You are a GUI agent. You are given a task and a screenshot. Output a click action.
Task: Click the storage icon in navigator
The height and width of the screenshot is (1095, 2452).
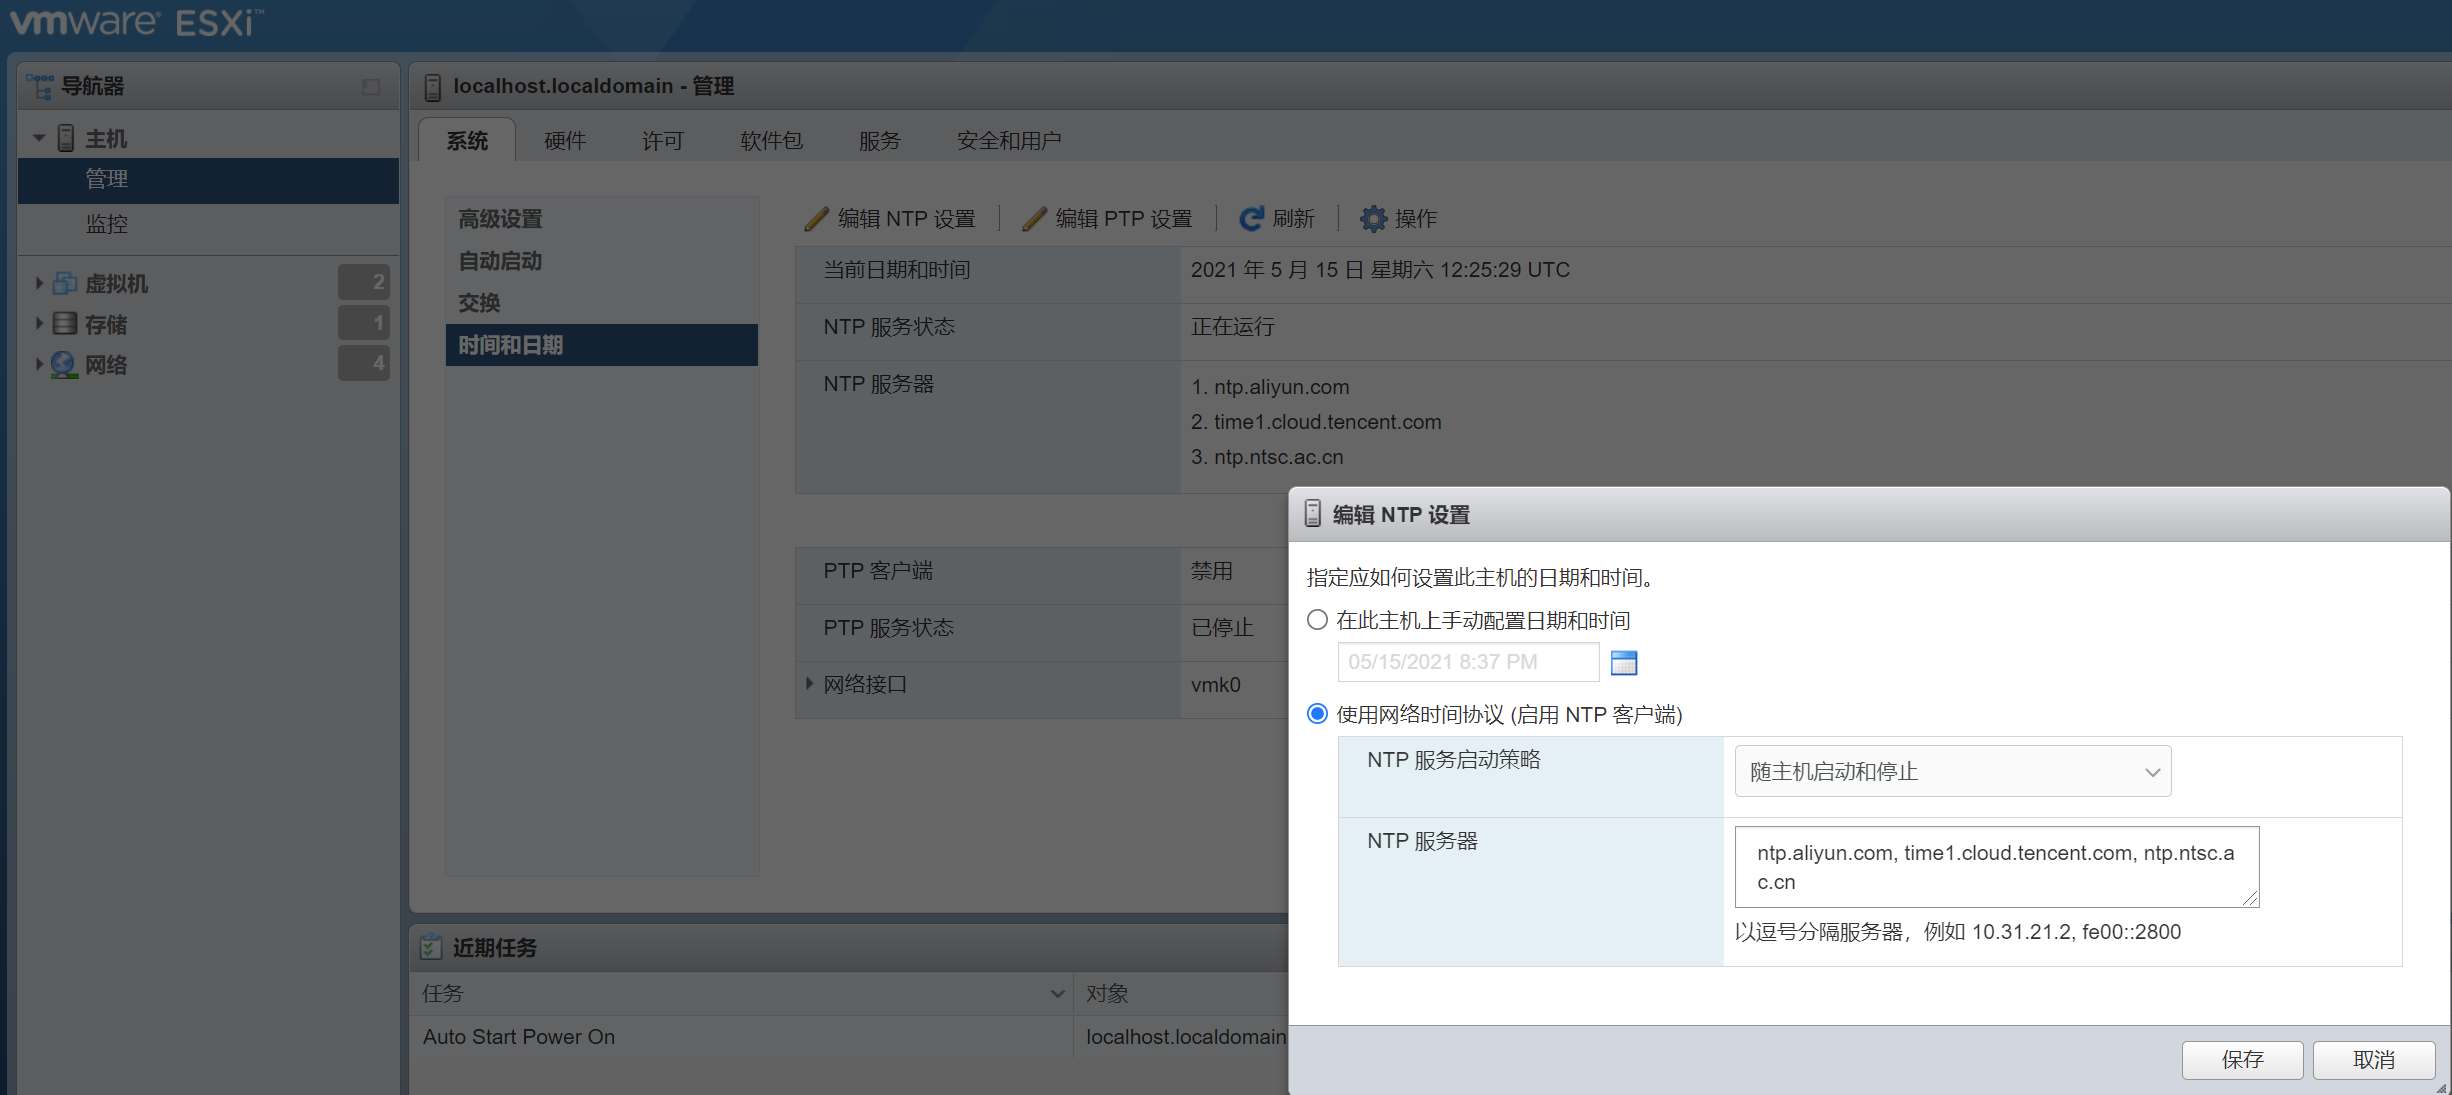pos(65,324)
